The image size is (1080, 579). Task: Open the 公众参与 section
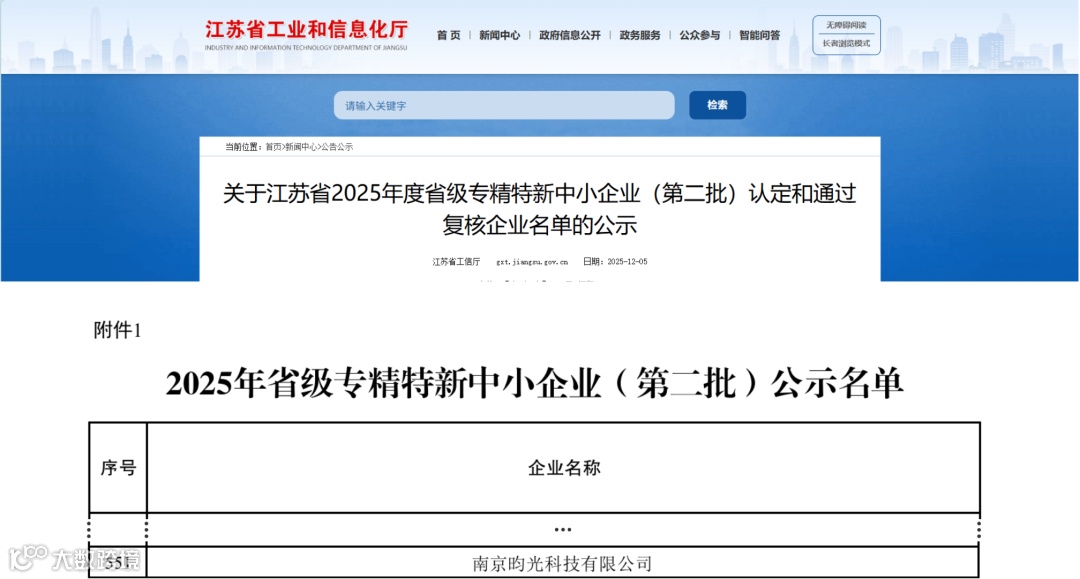699,33
